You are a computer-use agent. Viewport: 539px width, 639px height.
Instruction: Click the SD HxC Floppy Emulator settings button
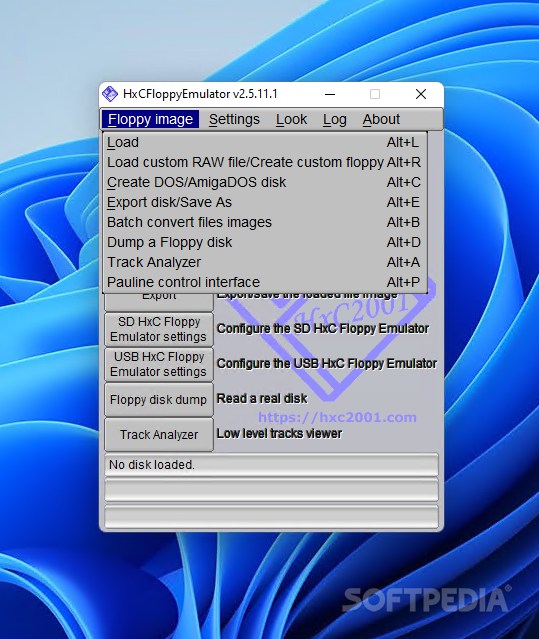(159, 329)
